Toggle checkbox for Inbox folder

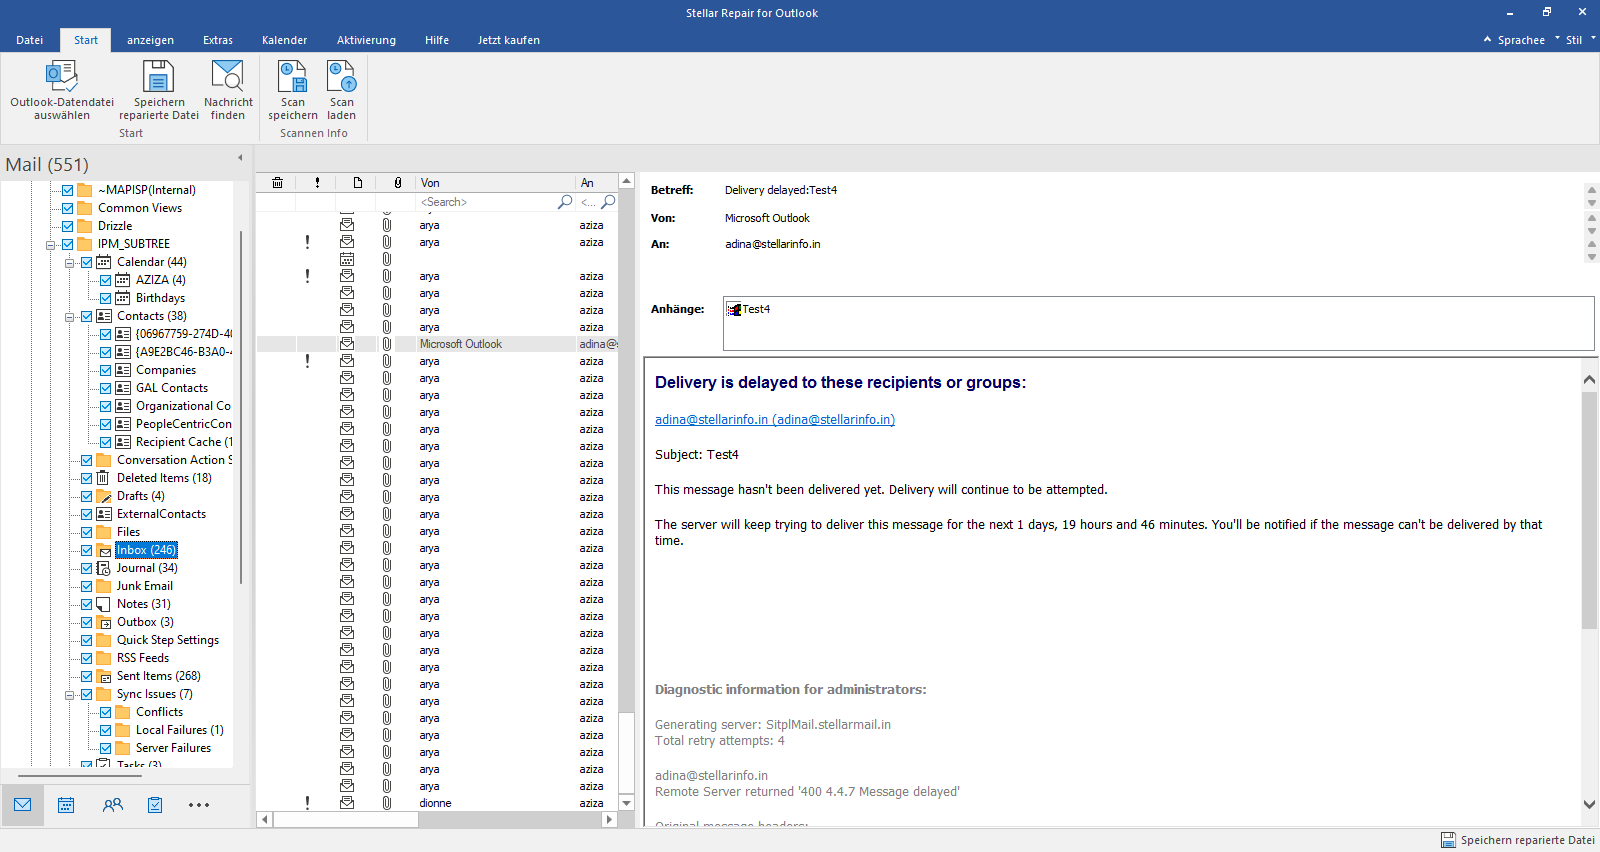[87, 550]
